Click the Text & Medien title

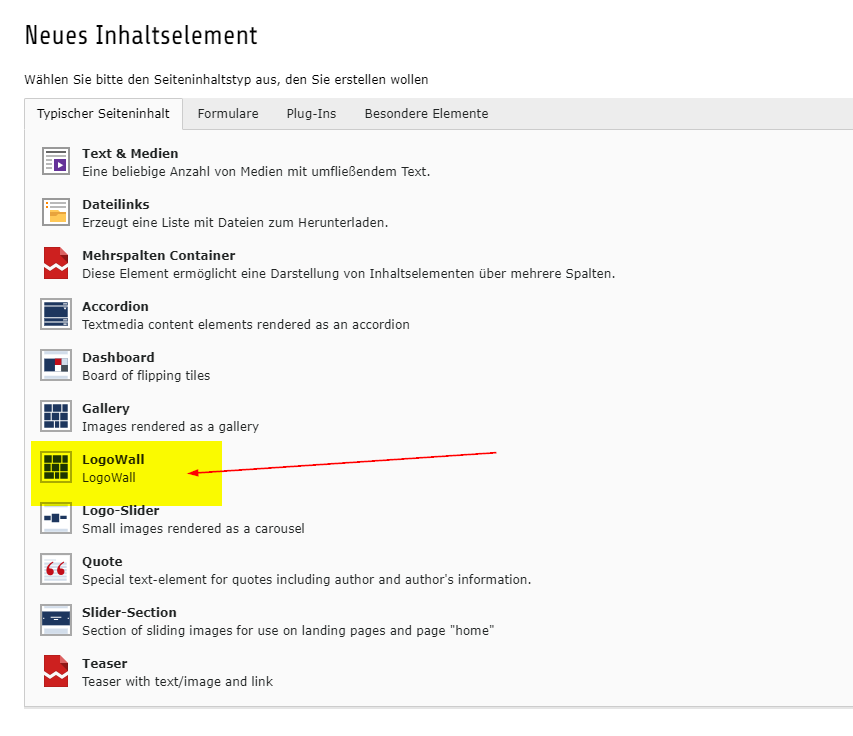(x=130, y=153)
